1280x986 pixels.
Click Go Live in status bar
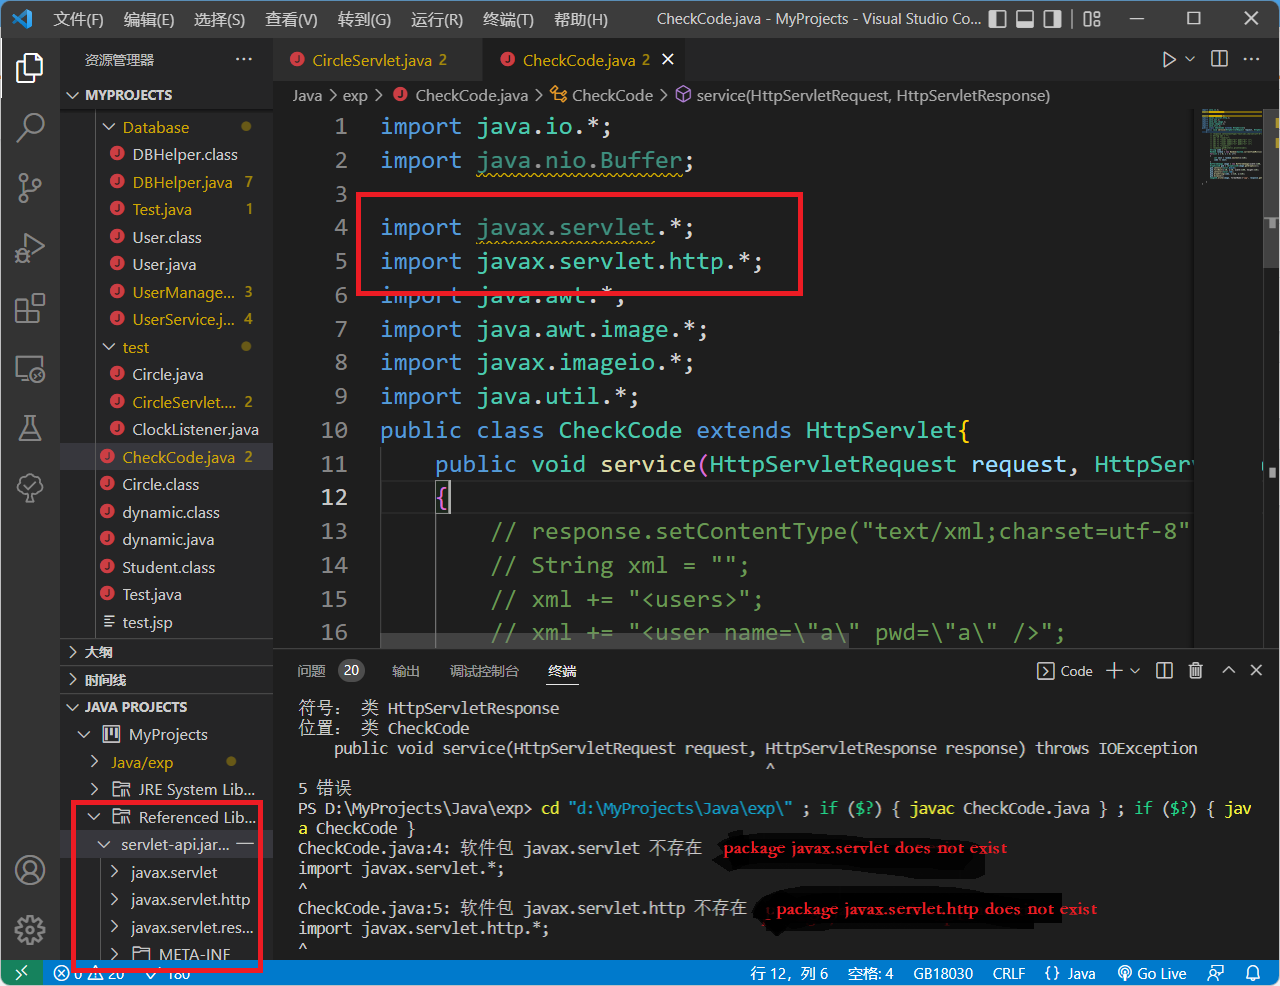point(1152,973)
